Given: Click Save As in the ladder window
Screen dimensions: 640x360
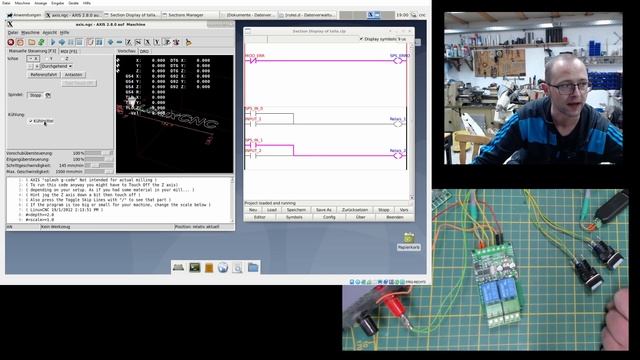Looking at the screenshot, I should [x=324, y=210].
